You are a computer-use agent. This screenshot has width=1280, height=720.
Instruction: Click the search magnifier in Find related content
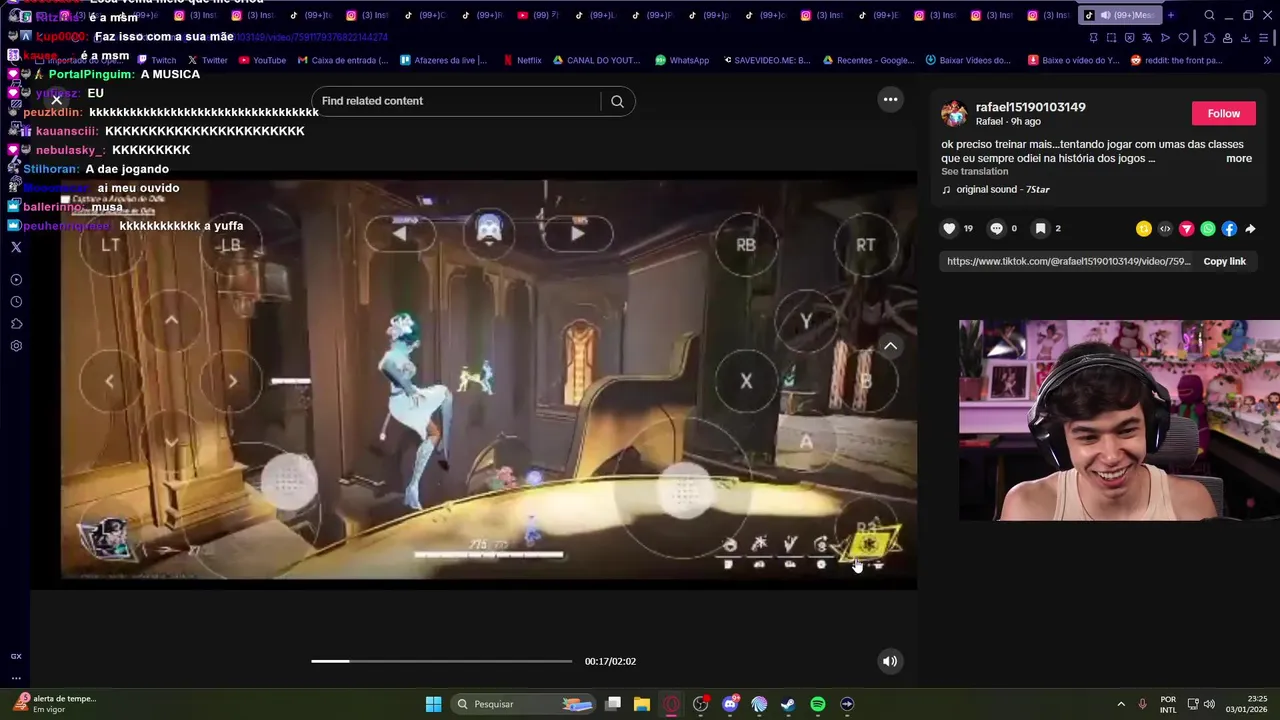click(617, 101)
